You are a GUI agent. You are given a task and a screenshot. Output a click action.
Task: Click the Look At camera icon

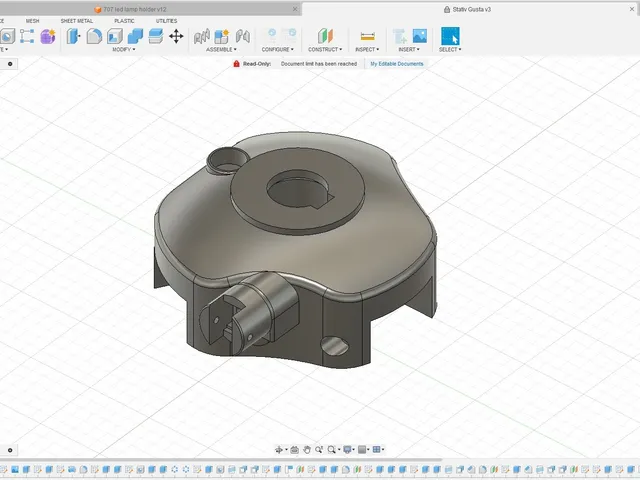tap(294, 450)
